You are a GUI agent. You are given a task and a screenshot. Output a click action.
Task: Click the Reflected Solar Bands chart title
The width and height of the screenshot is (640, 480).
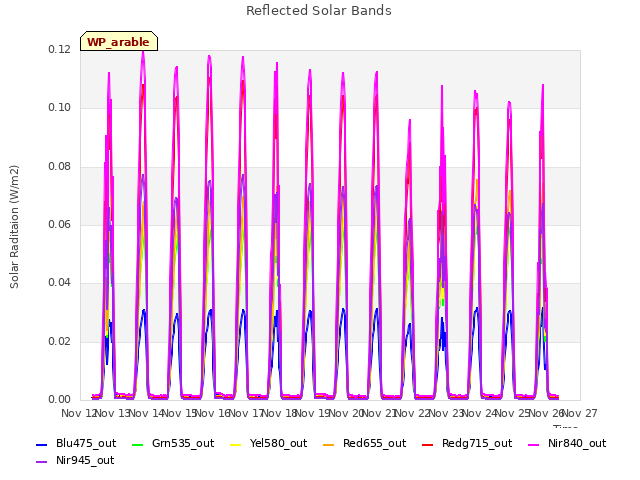point(319,11)
